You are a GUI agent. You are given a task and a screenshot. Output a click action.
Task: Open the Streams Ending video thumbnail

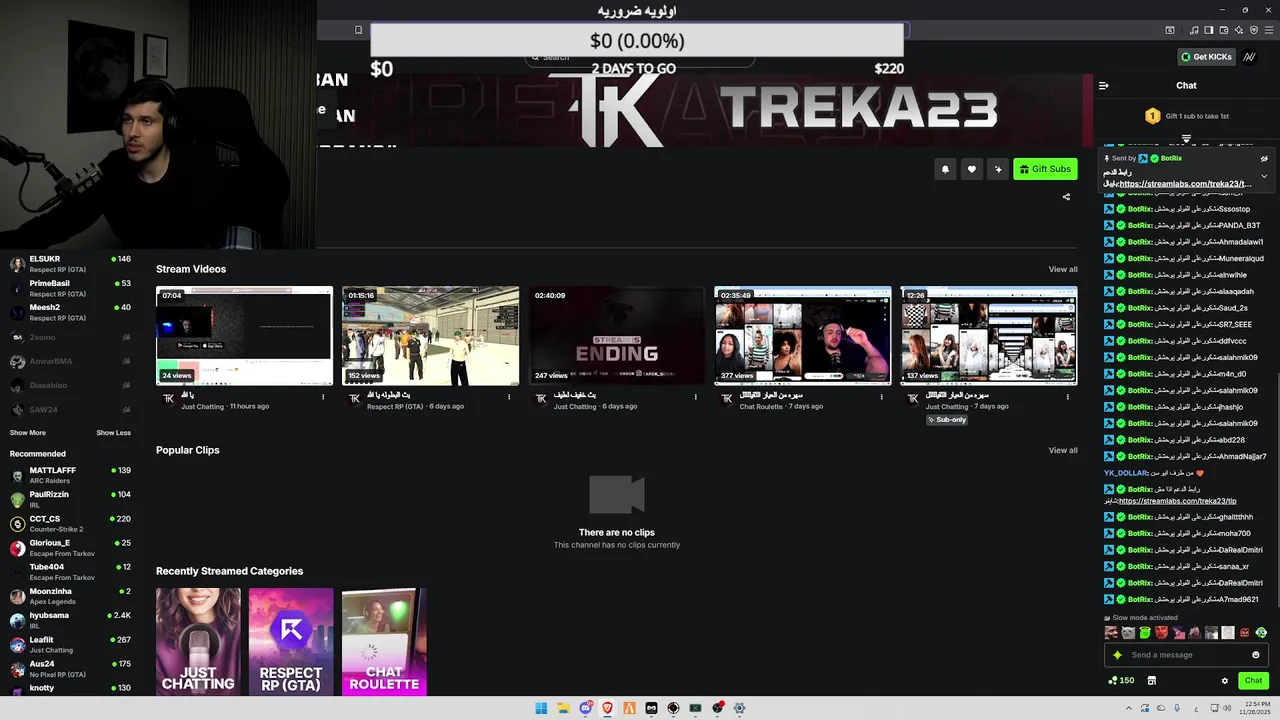tap(617, 336)
